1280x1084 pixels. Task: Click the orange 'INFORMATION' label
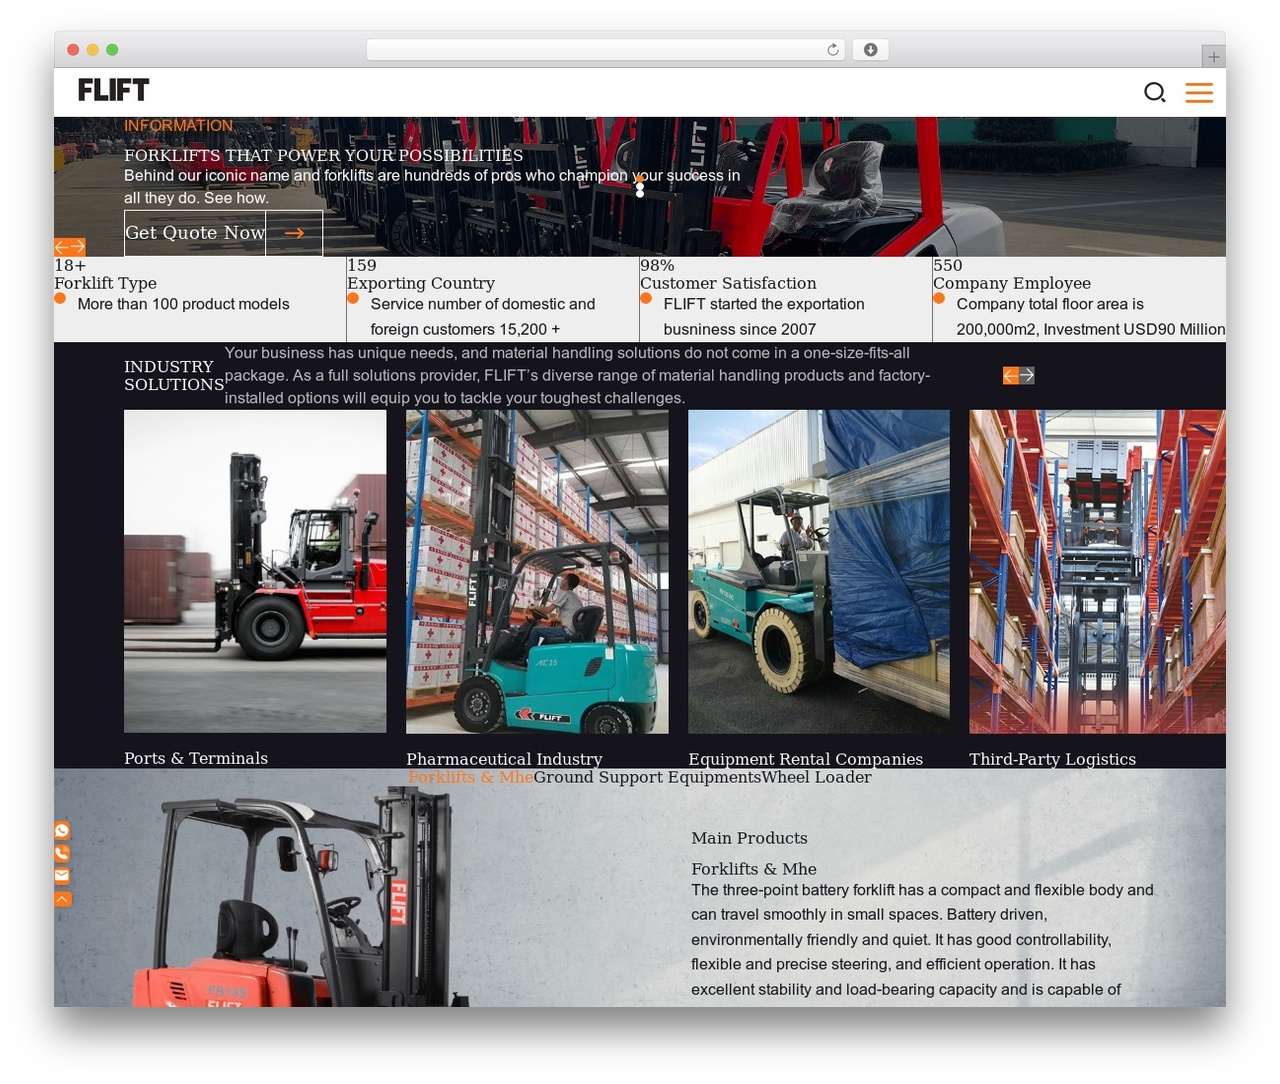[x=178, y=126]
